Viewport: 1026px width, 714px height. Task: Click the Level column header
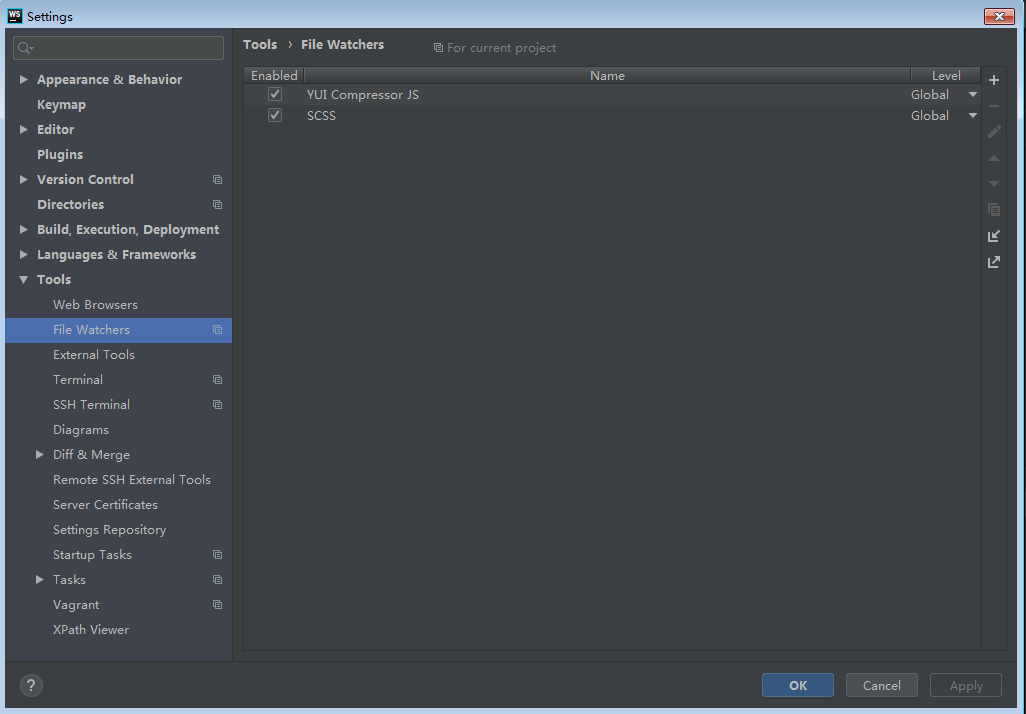coord(946,75)
